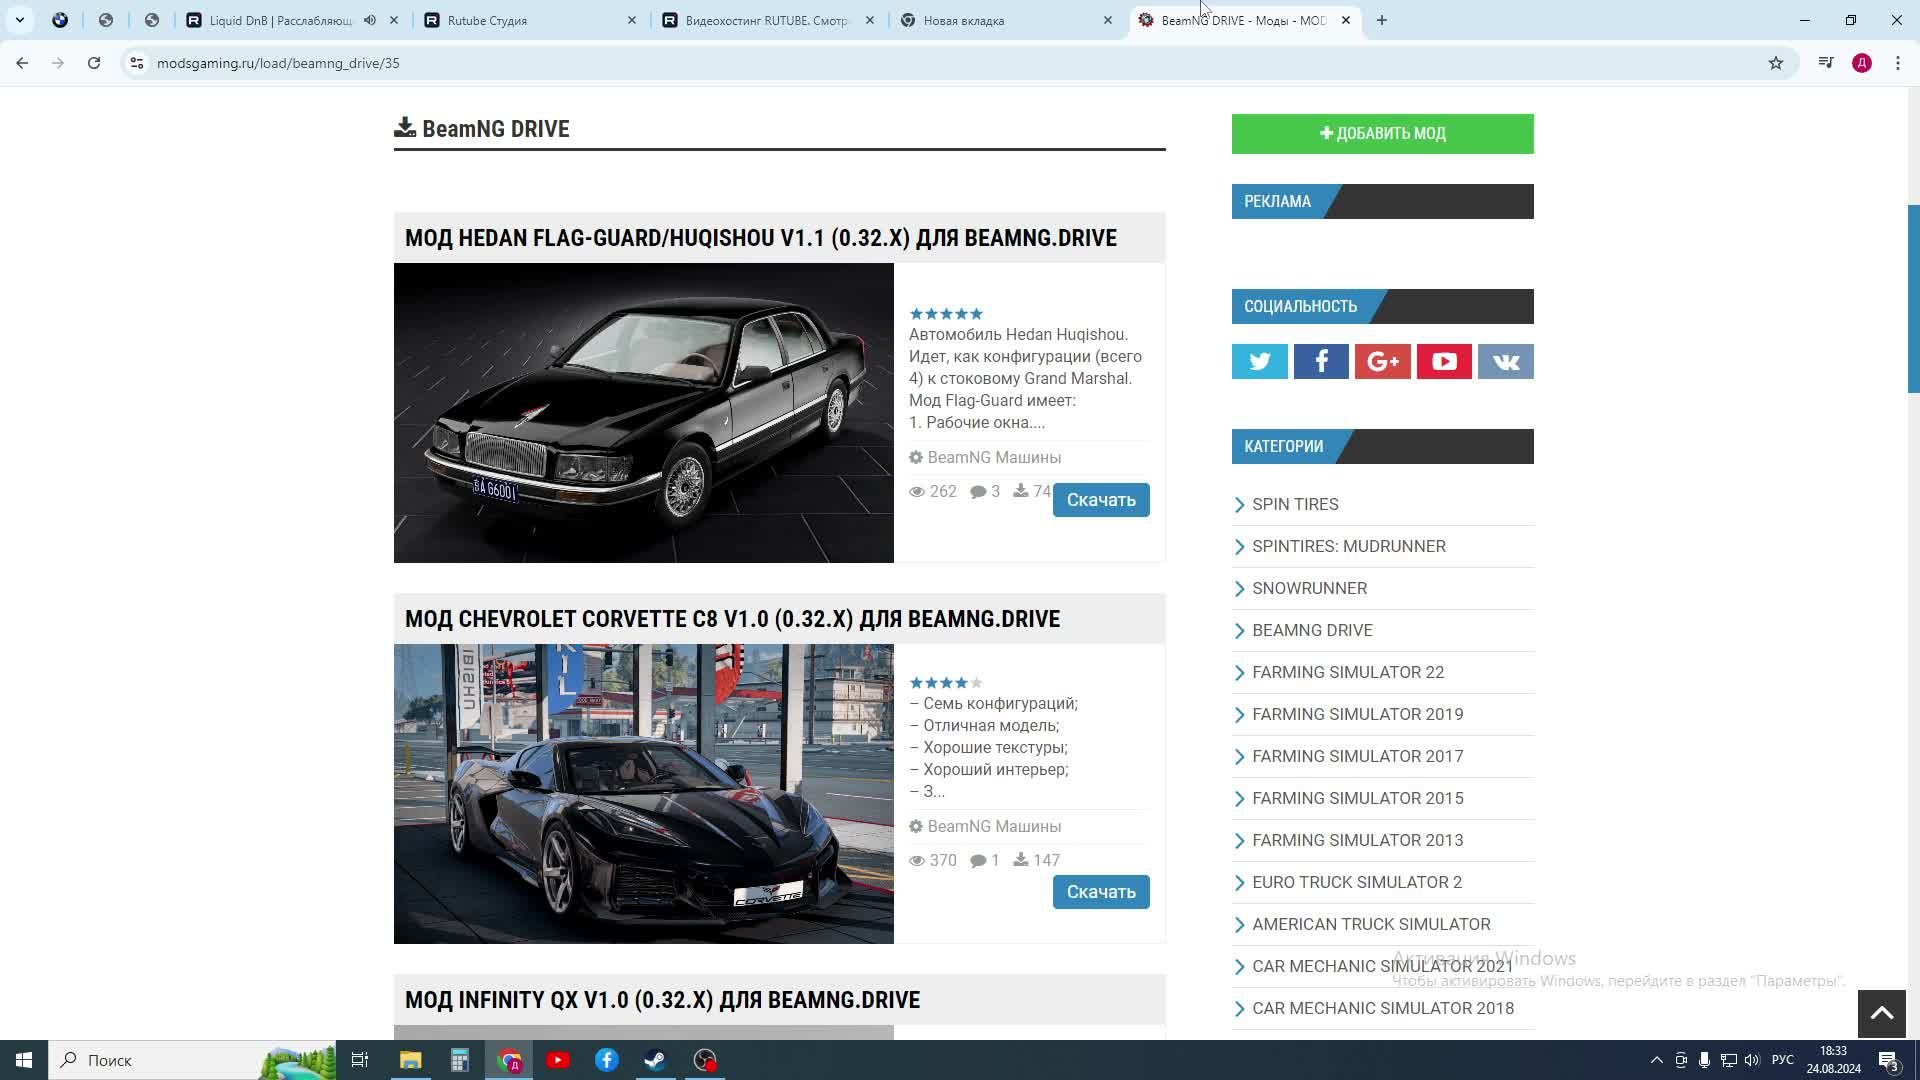Open the YouTube social icon

1443,361
